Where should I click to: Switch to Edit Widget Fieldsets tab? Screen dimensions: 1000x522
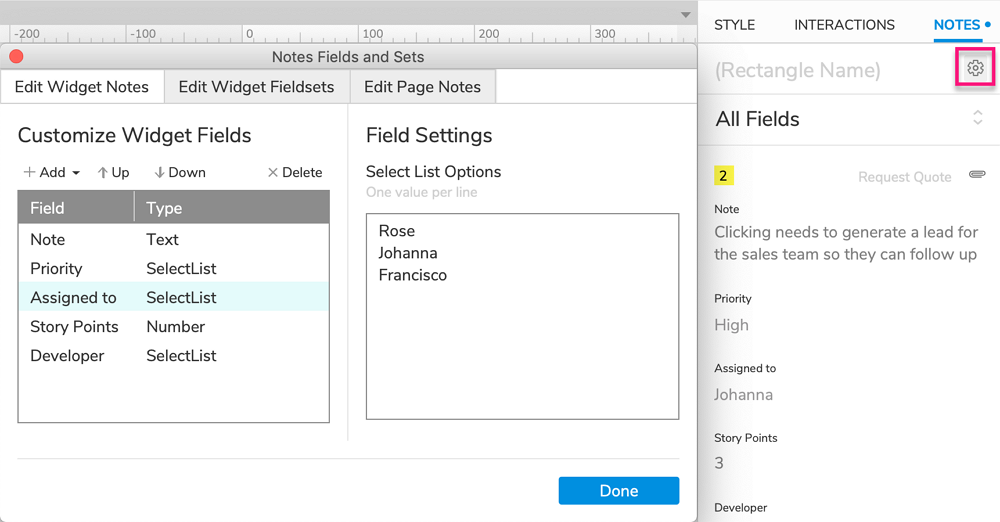point(256,87)
